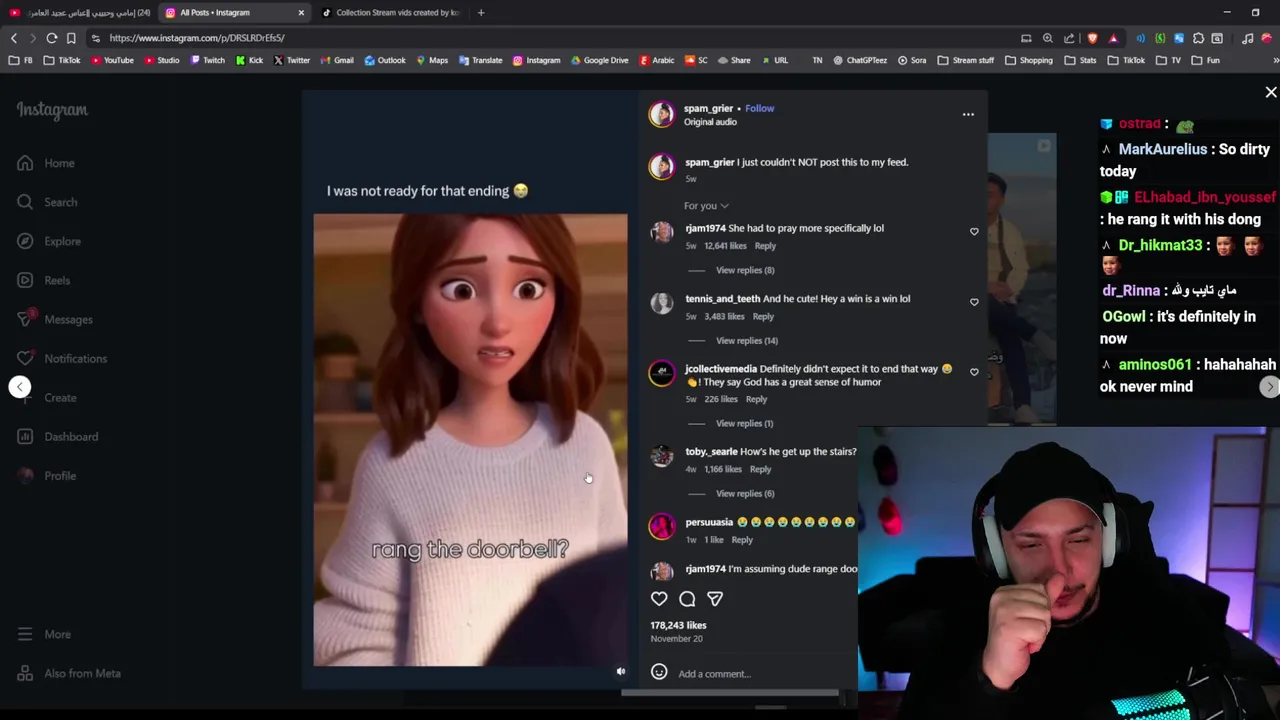The image size is (1280, 720).
Task: Click the share icon in address bar
Action: [1069, 38]
